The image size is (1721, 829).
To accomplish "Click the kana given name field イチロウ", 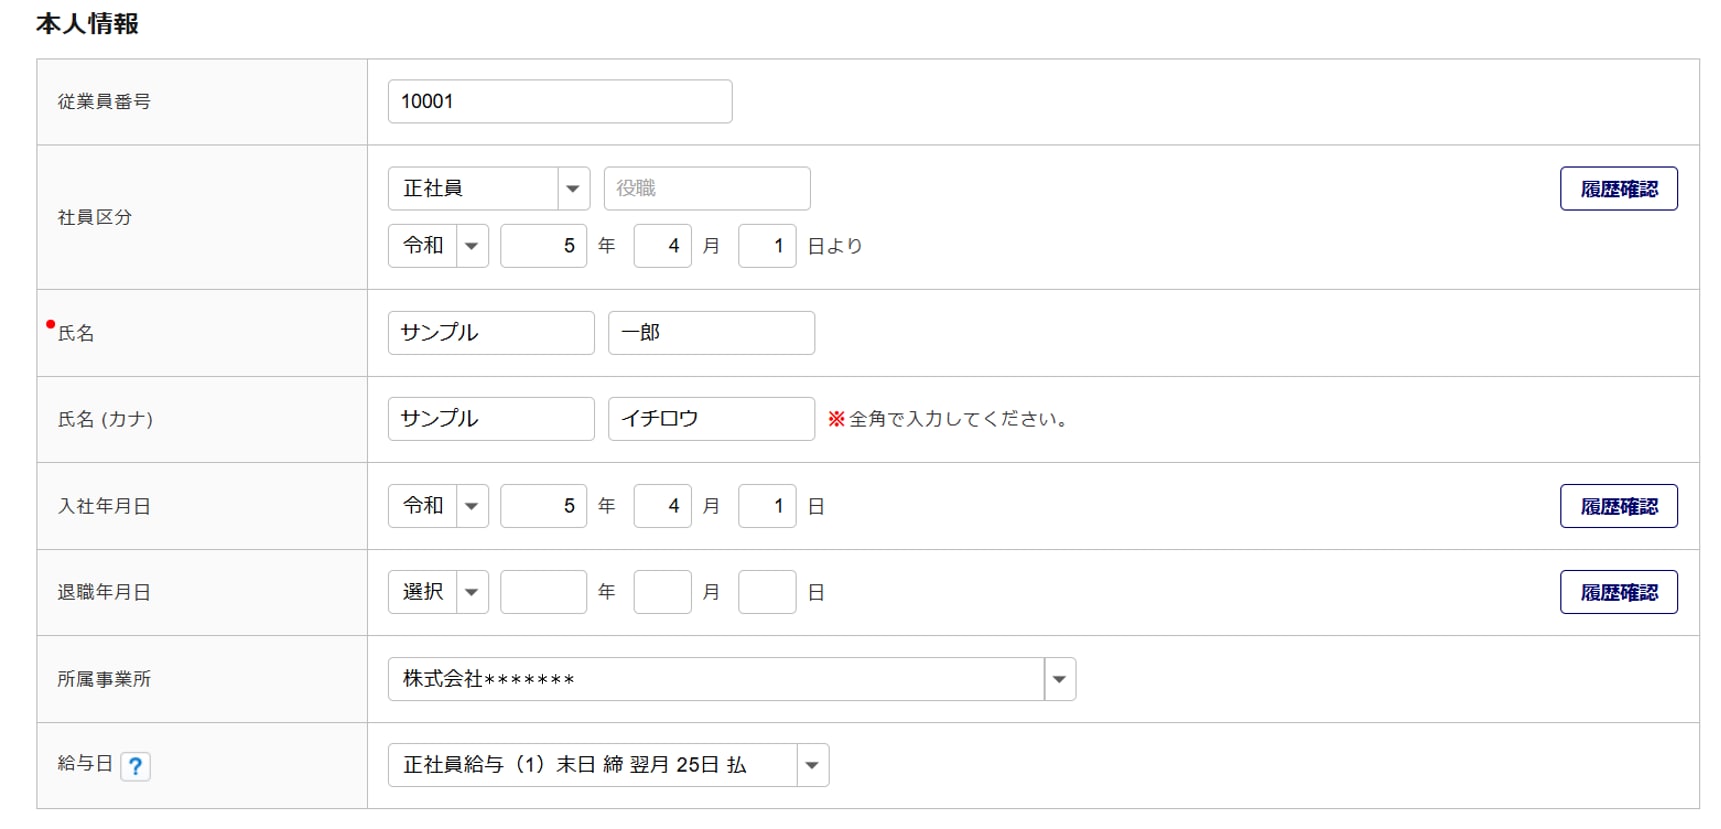I will (x=710, y=419).
